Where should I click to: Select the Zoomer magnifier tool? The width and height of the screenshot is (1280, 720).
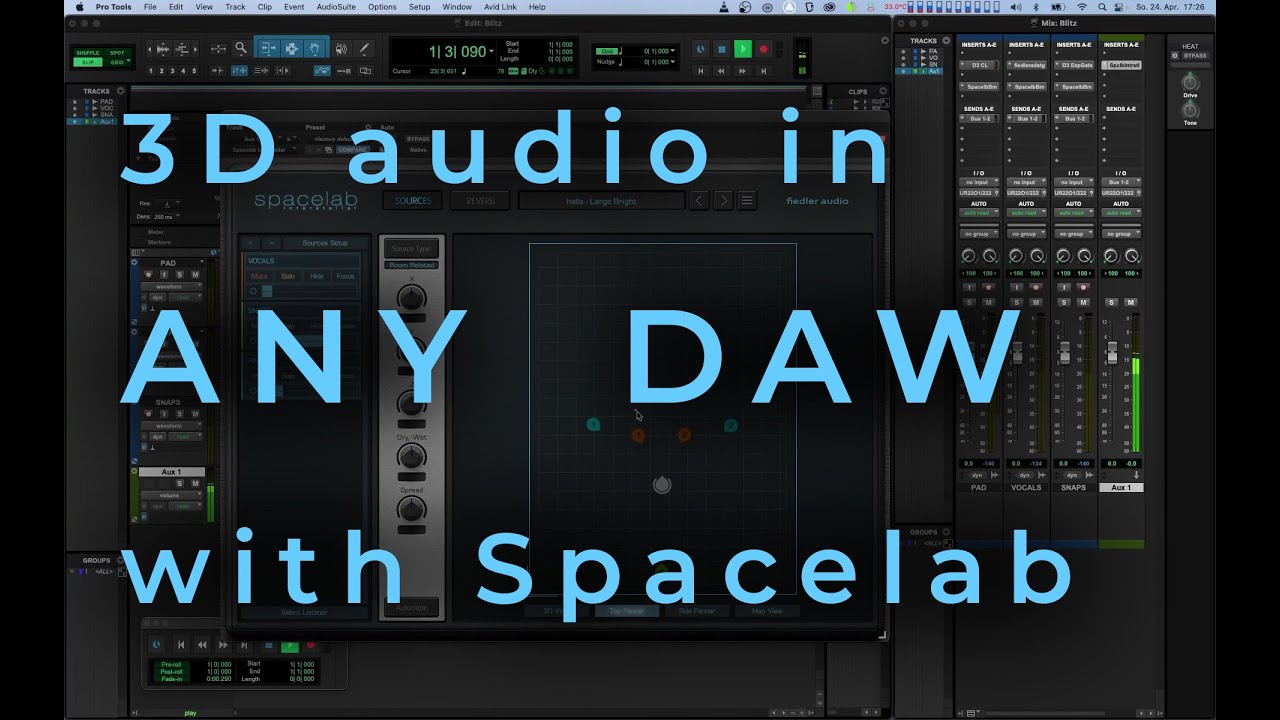pyautogui.click(x=241, y=48)
